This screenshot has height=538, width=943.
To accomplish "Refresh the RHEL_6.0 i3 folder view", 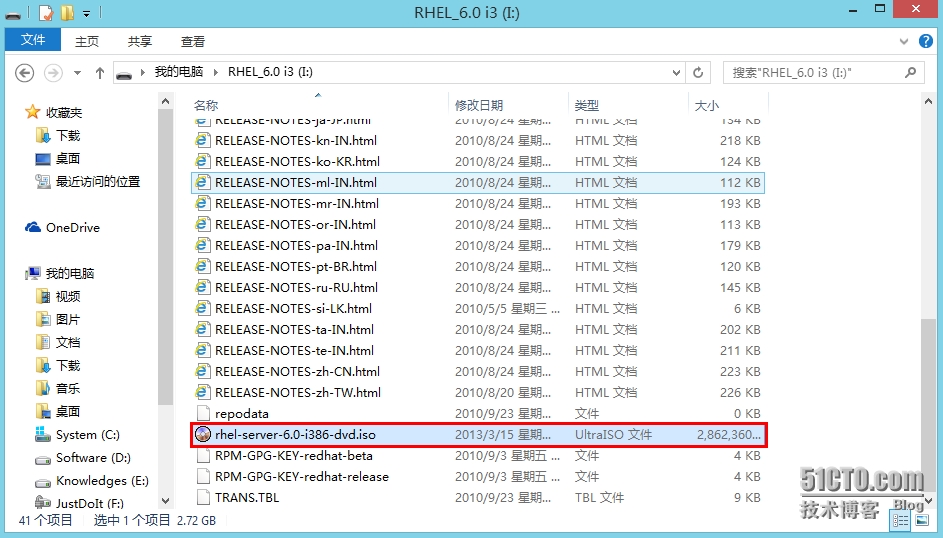I will [x=698, y=73].
